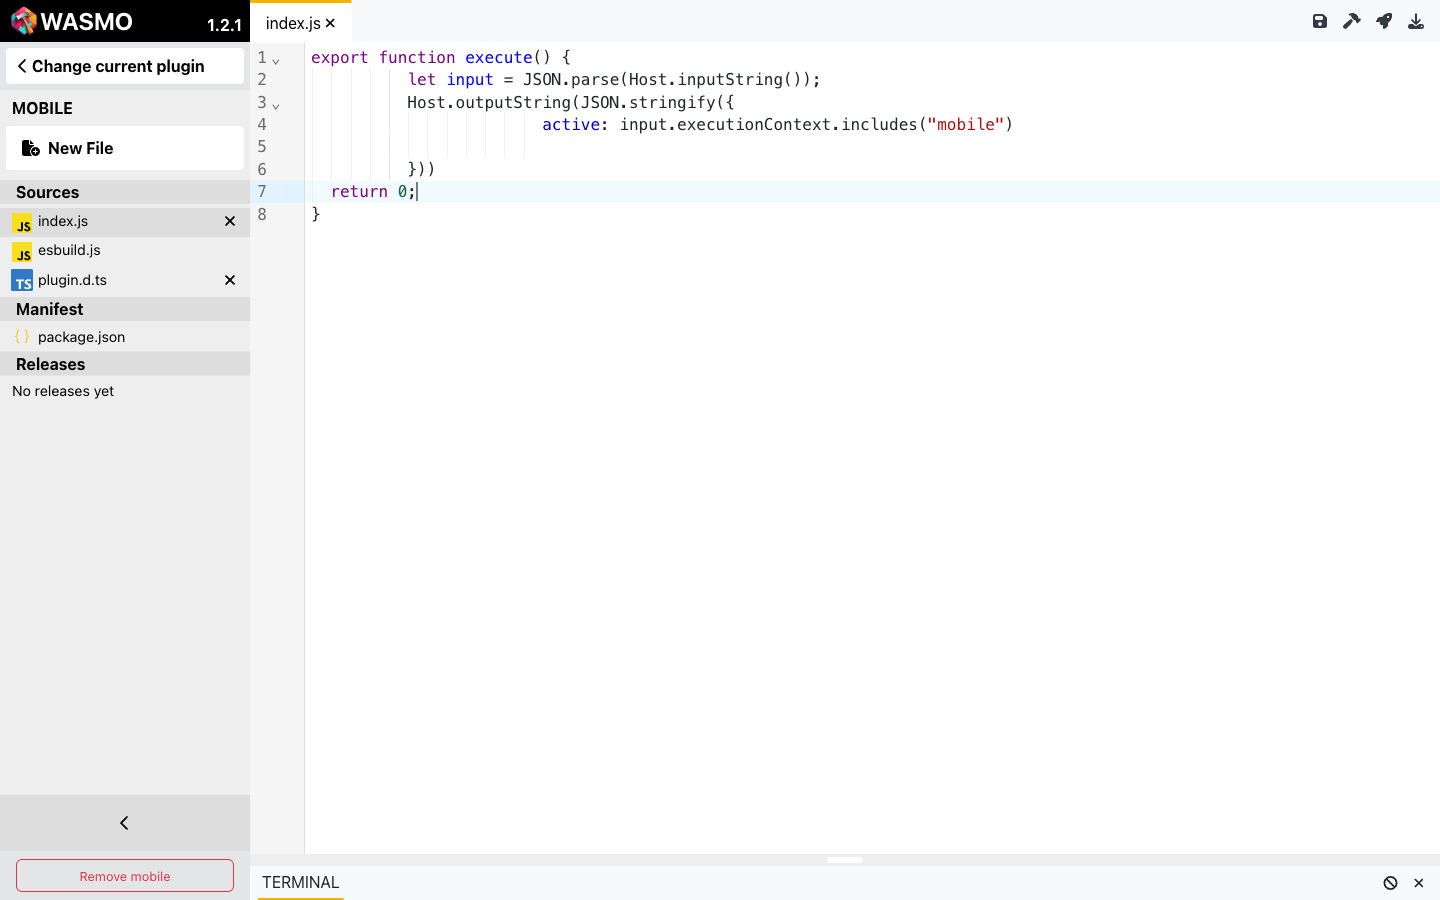This screenshot has width=1440, height=900.
Task: Close the terminal panel with the X icon
Action: pos(1418,883)
